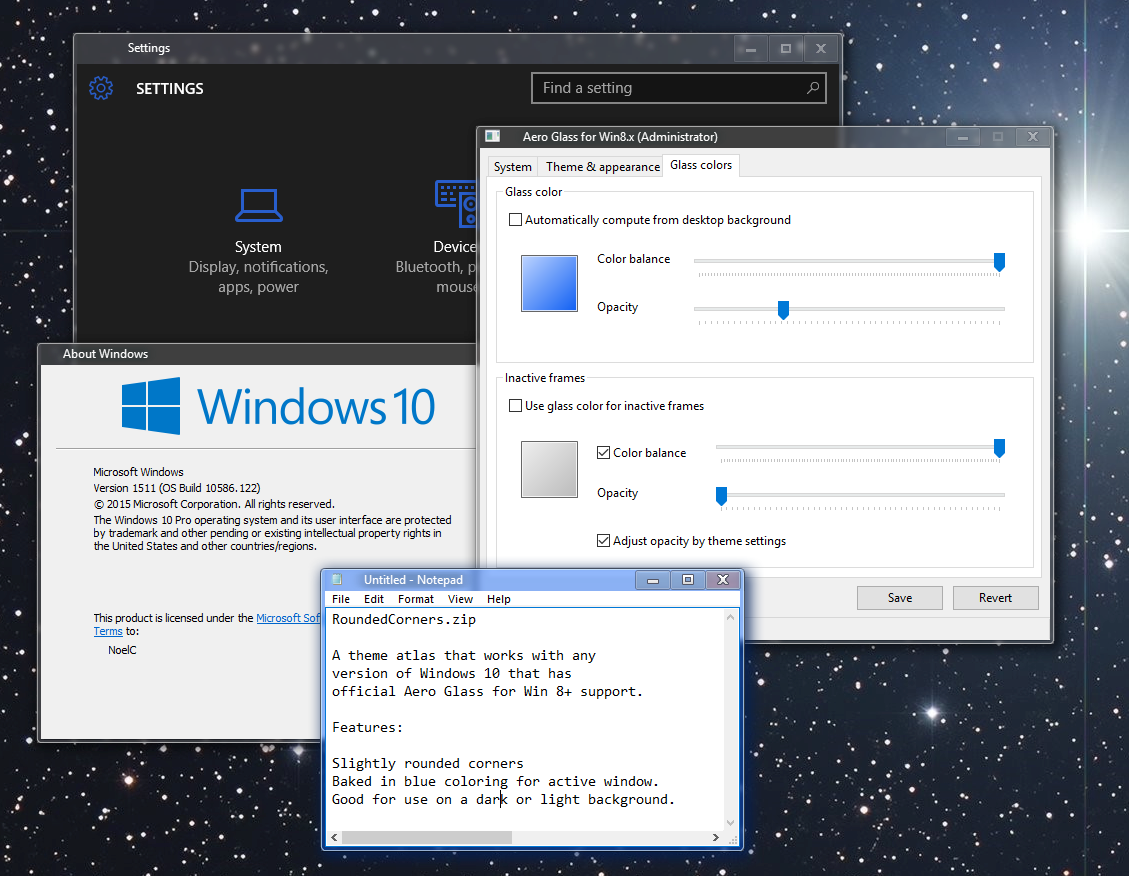
Task: Click Notepad horizontal scroll right arrow
Action: pyautogui.click(x=715, y=837)
